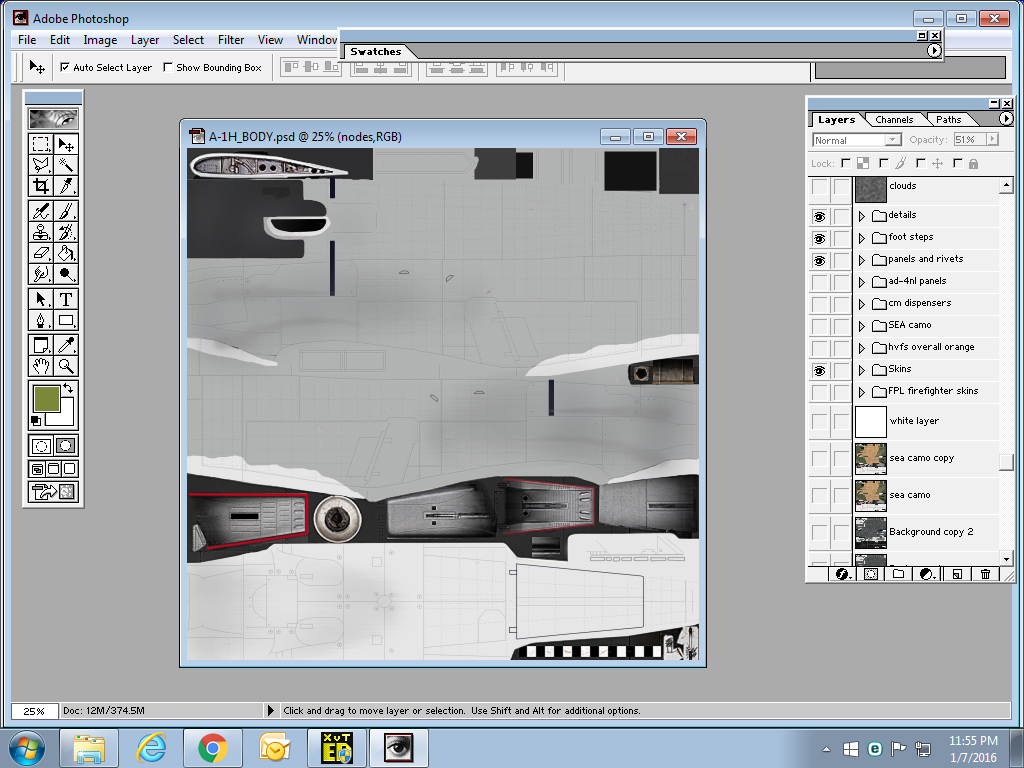Open the Windows Start menu
Image resolution: width=1024 pixels, height=768 pixels.
pyautogui.click(x=27, y=748)
